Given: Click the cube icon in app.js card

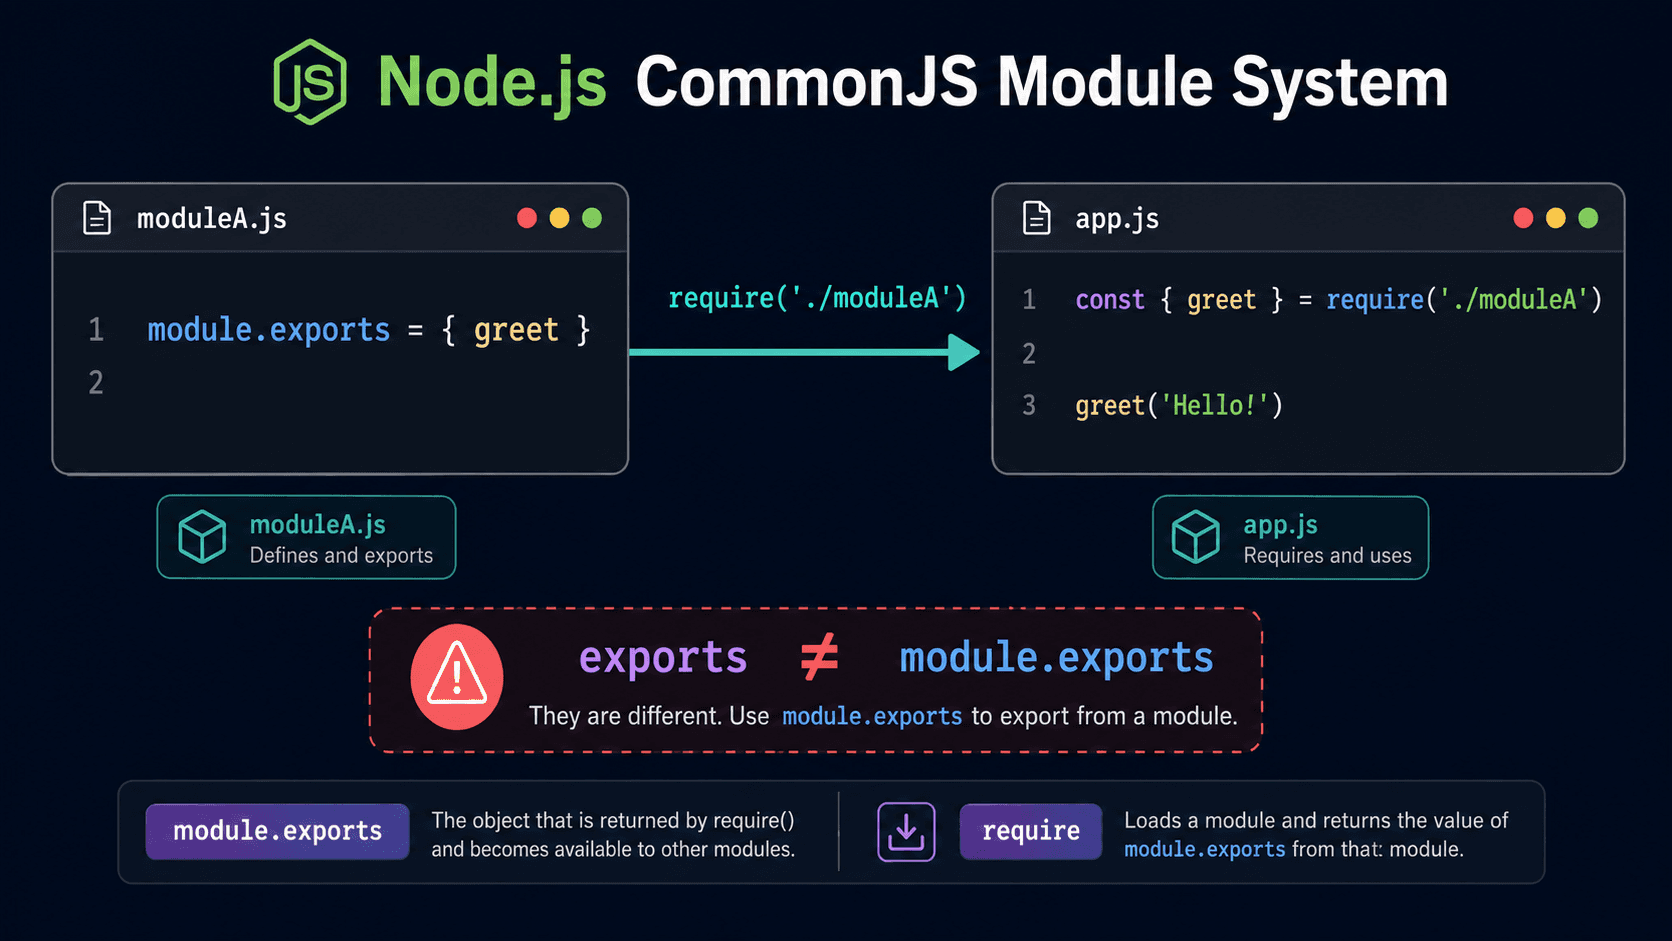Looking at the screenshot, I should [x=1196, y=537].
